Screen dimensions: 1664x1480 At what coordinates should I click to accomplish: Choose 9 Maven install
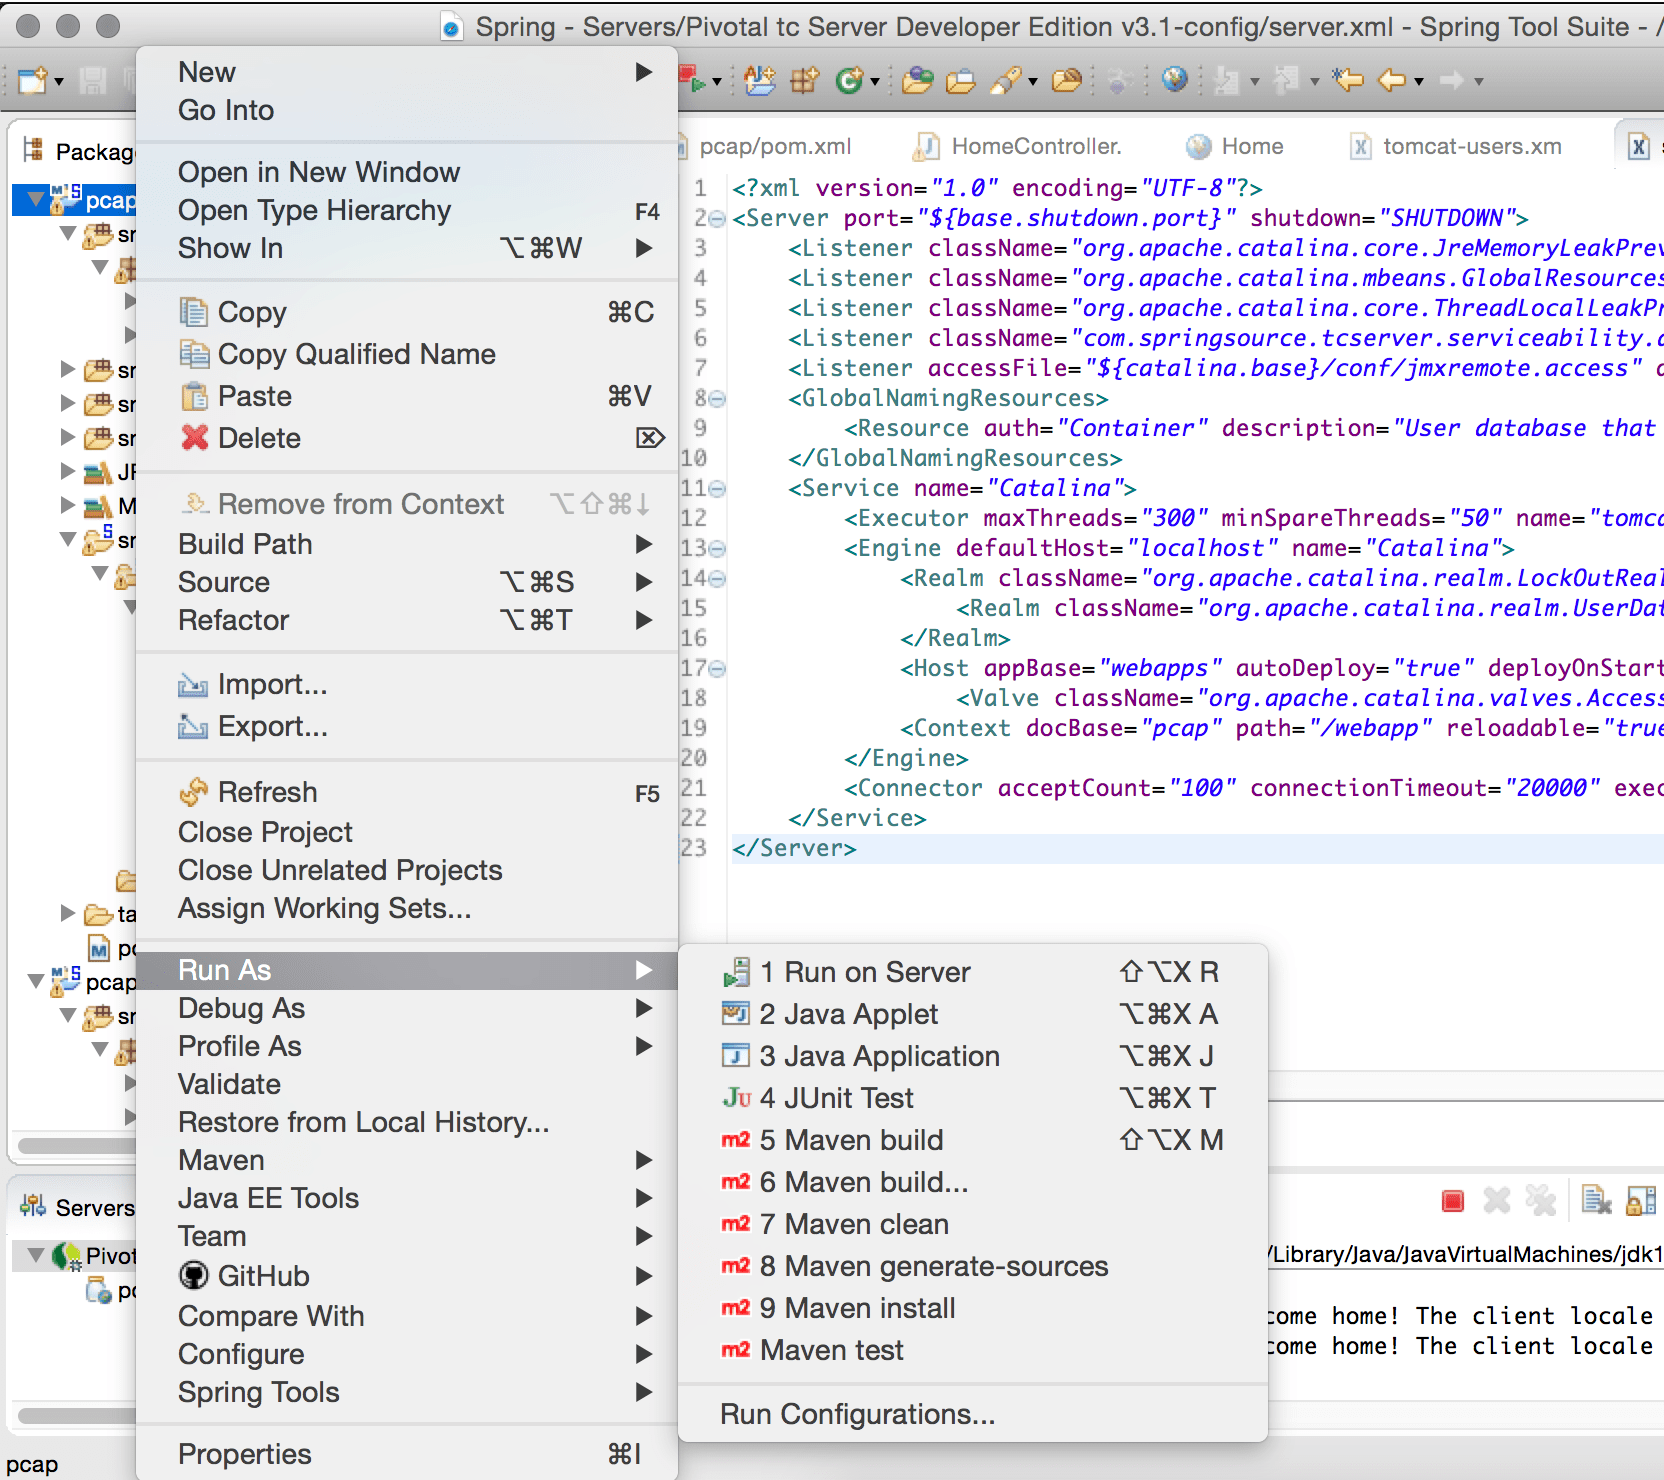tap(973, 1308)
